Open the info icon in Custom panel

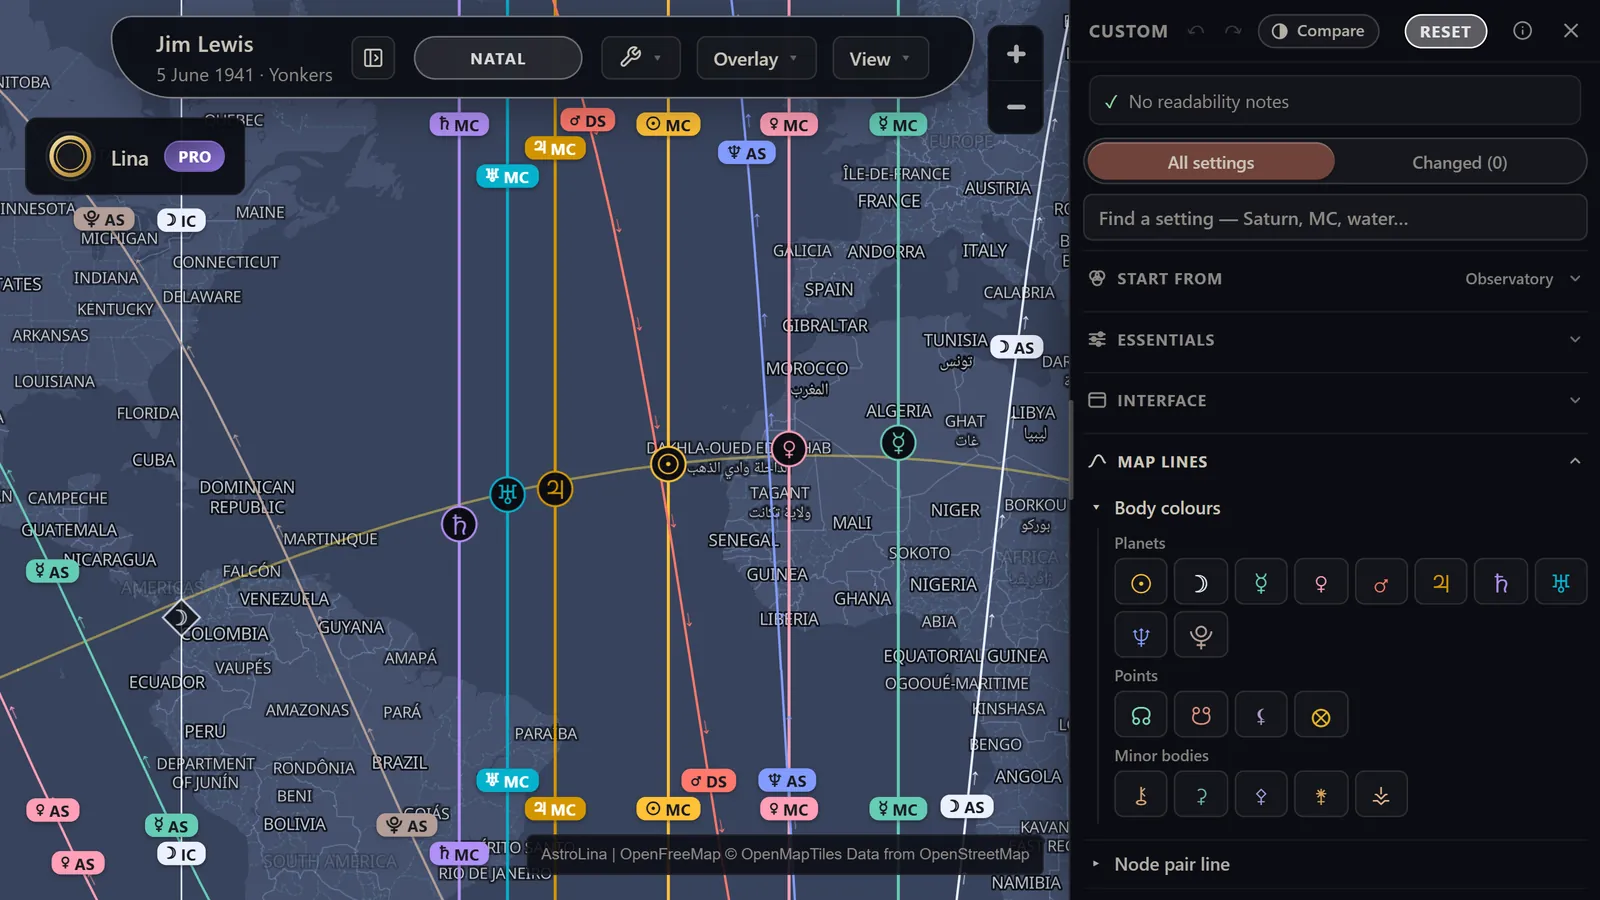coord(1522,31)
